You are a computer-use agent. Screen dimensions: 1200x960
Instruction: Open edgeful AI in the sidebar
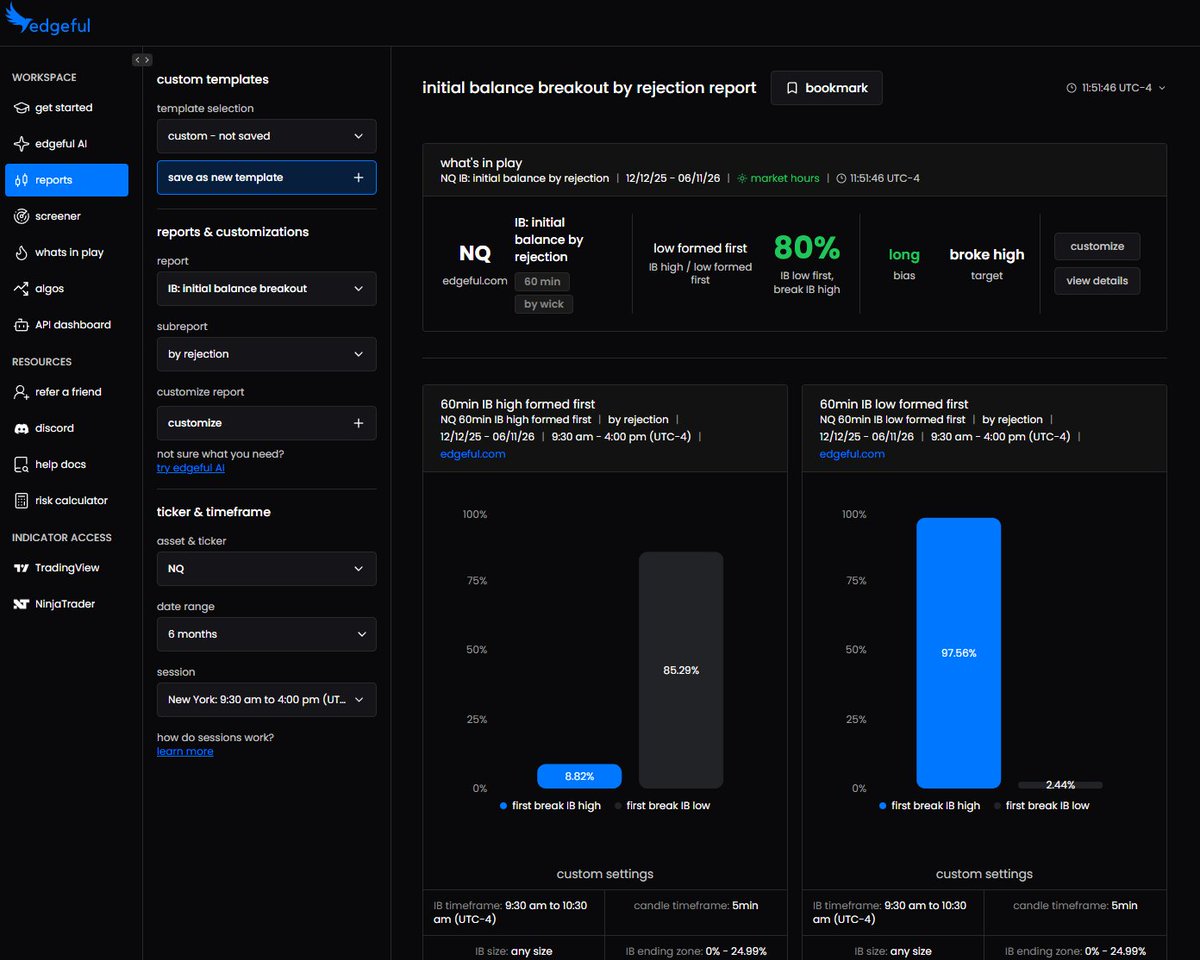coord(66,144)
